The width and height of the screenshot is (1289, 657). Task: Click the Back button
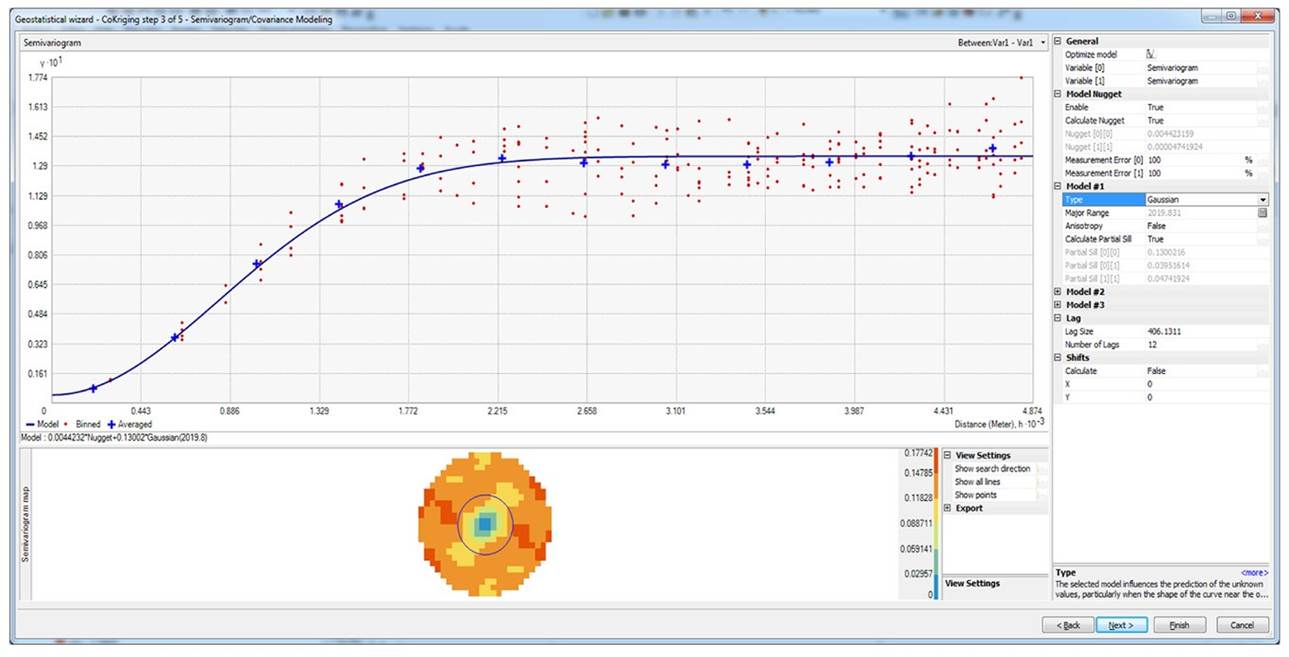pos(1066,625)
